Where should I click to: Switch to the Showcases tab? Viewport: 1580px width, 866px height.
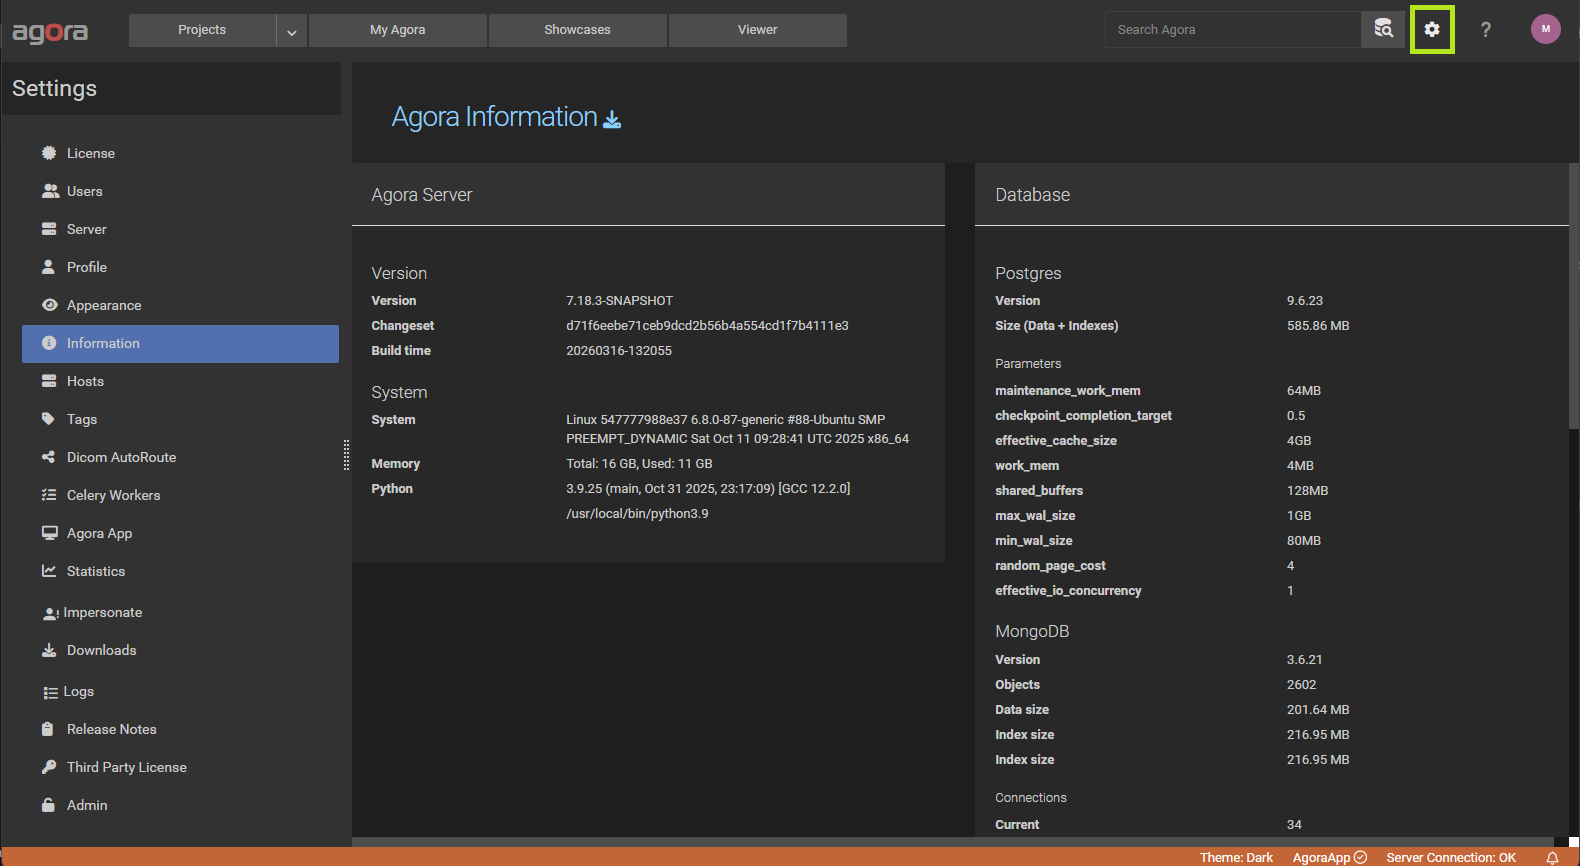(577, 30)
